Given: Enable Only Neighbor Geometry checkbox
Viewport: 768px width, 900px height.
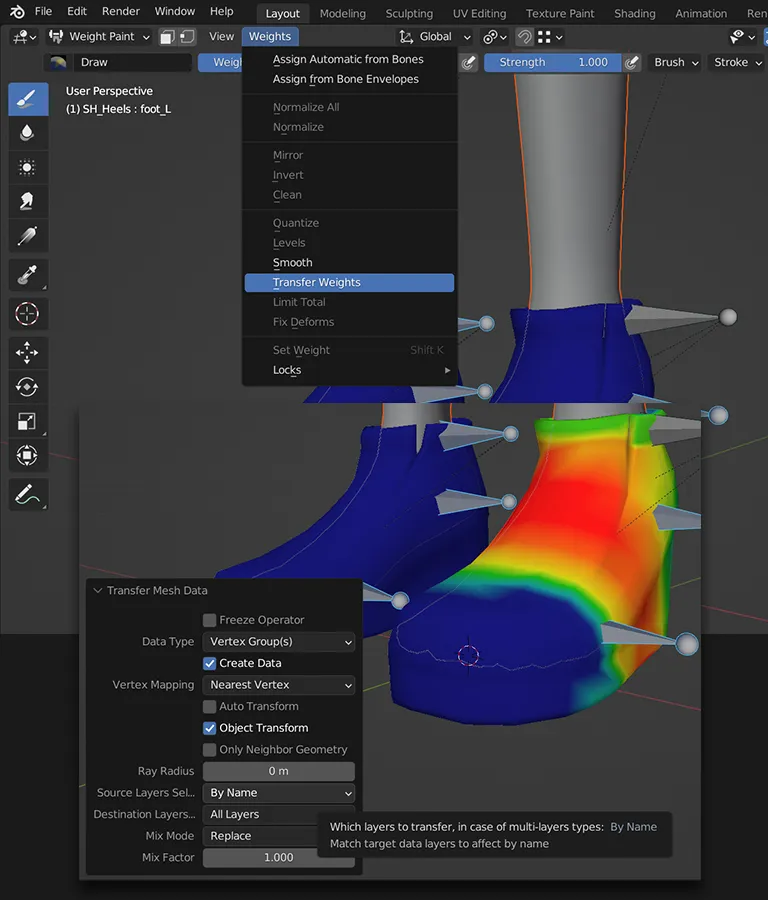Looking at the screenshot, I should [x=210, y=750].
